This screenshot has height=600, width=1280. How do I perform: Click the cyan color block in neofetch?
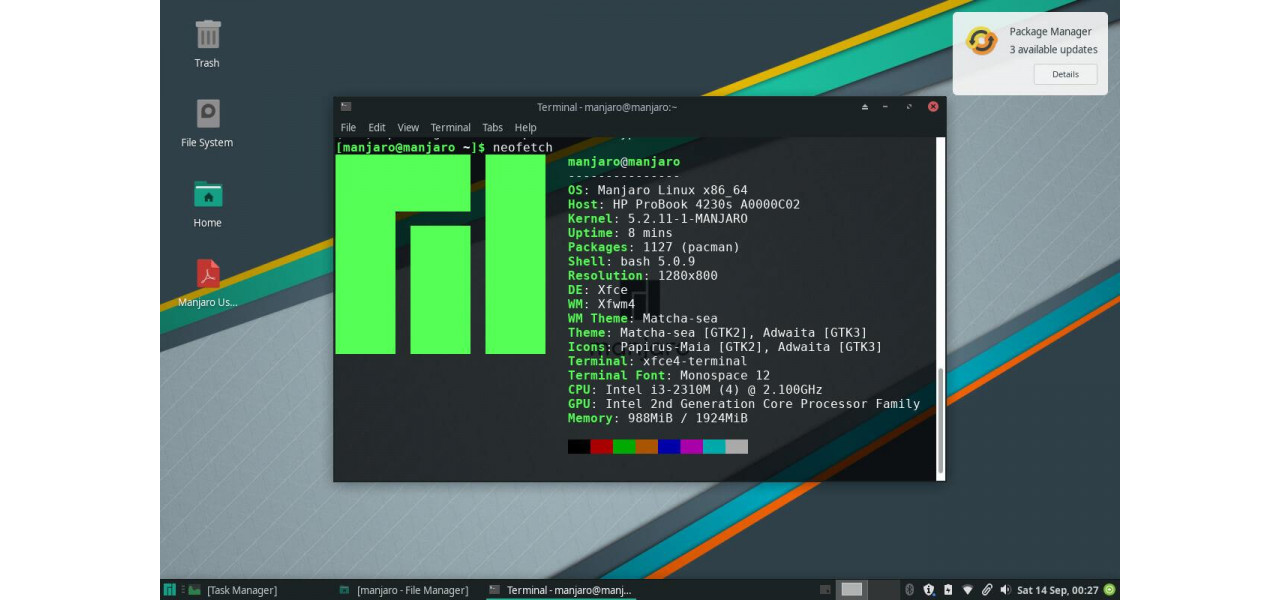coord(714,447)
